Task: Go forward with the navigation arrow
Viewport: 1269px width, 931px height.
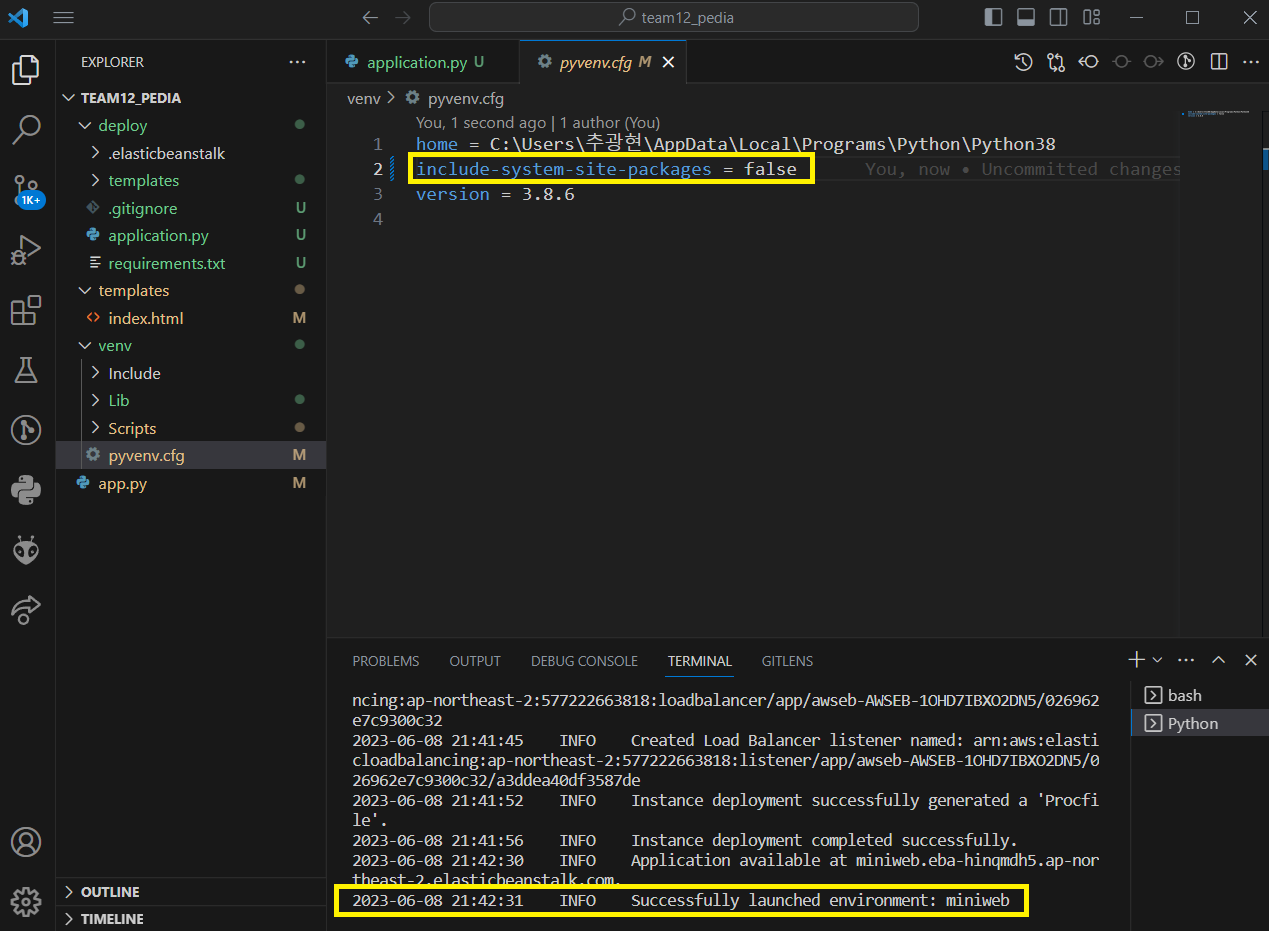Action: tap(403, 18)
